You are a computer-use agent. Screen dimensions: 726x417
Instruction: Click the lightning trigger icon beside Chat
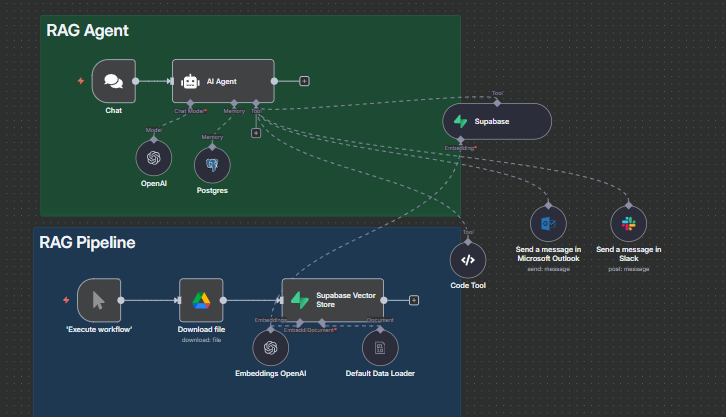tap(80, 80)
